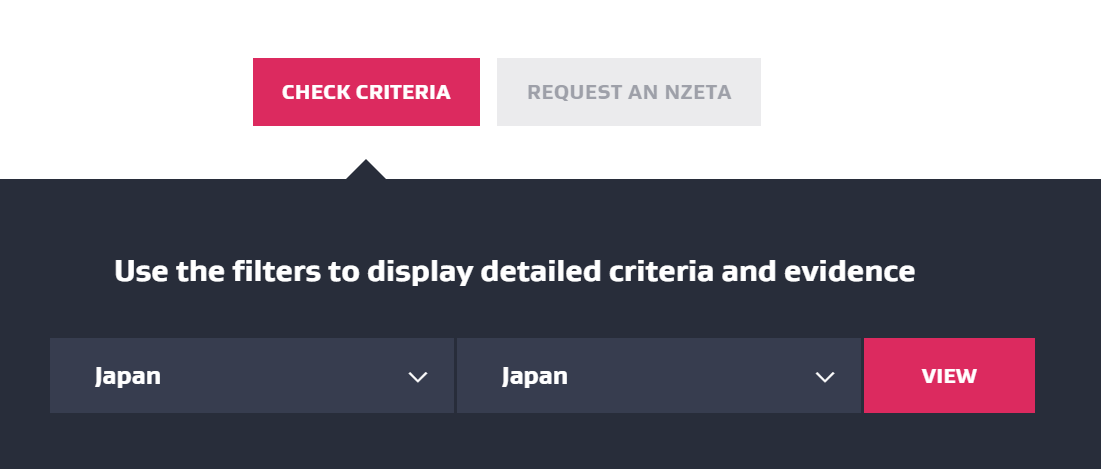
Task: Open the first Japan dropdown
Action: point(251,376)
